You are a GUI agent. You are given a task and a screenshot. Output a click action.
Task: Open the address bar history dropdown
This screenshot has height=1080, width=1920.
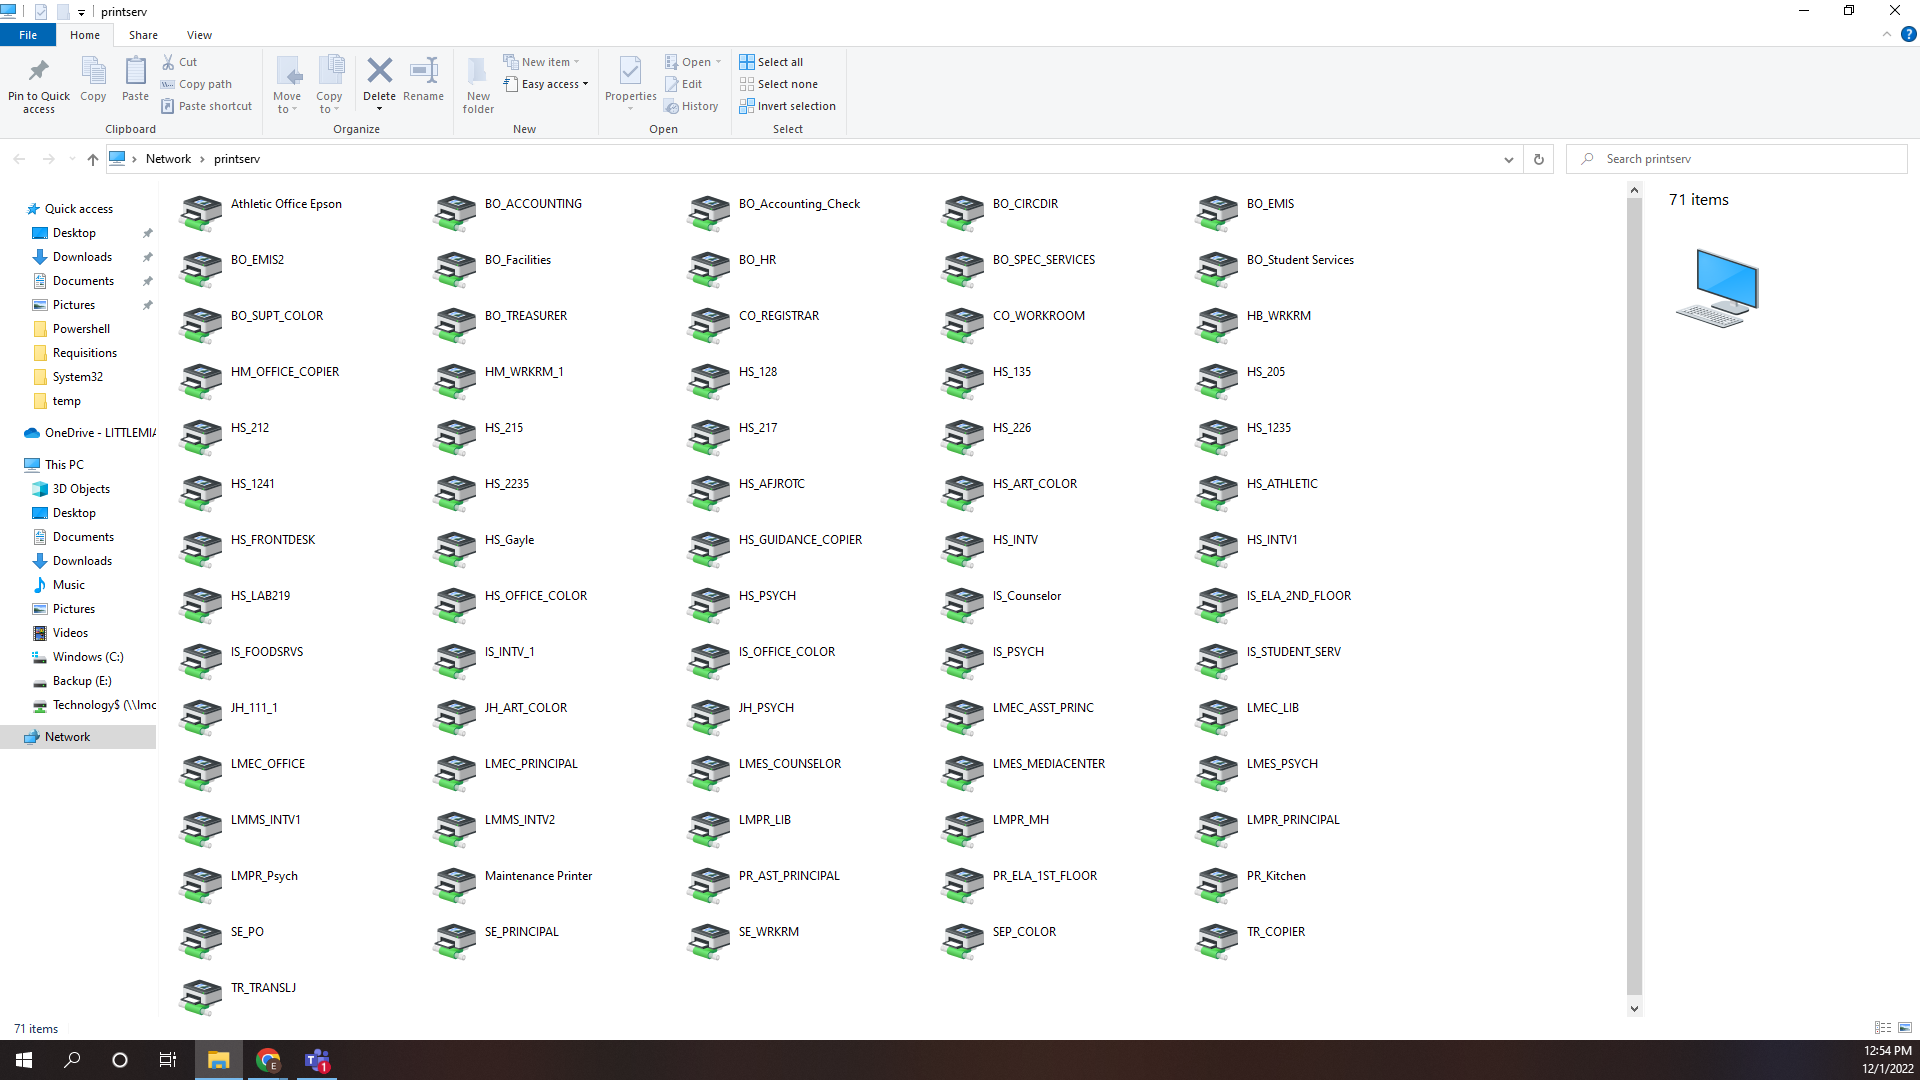(1508, 159)
